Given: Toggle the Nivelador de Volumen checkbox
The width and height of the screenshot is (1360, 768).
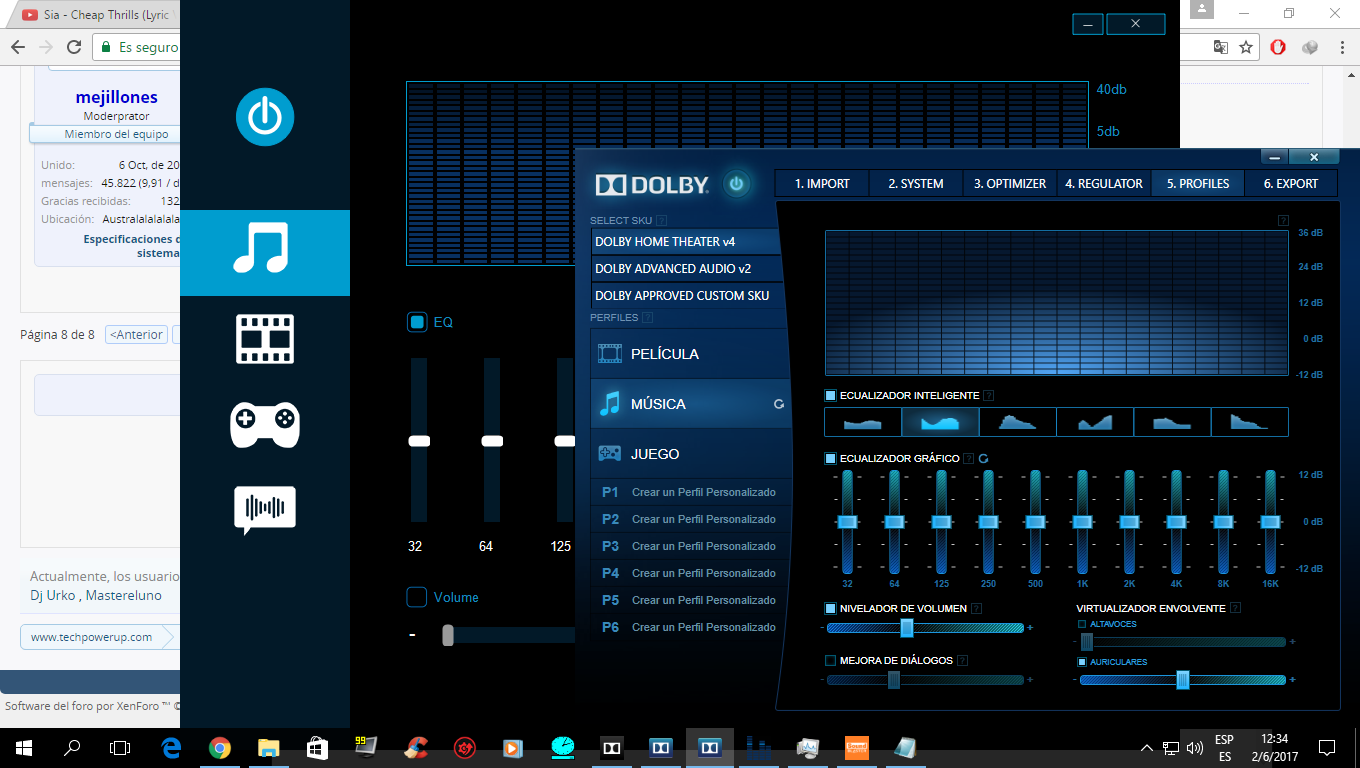Looking at the screenshot, I should pyautogui.click(x=830, y=609).
